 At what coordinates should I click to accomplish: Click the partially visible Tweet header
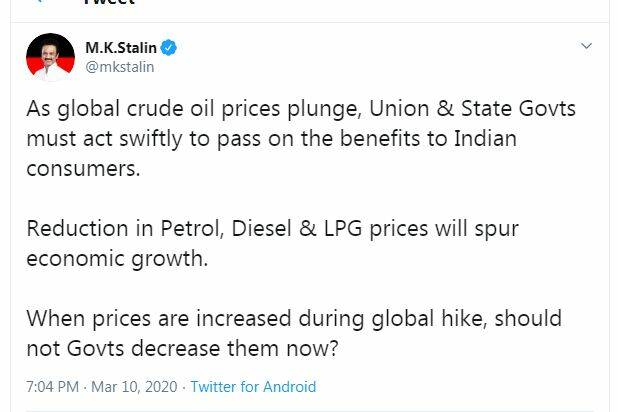pyautogui.click(x=108, y=3)
